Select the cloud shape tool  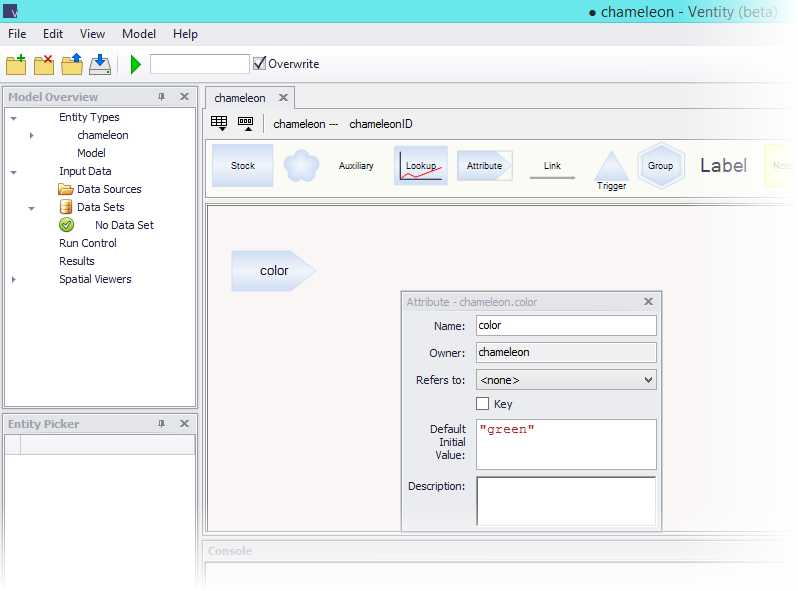(301, 165)
